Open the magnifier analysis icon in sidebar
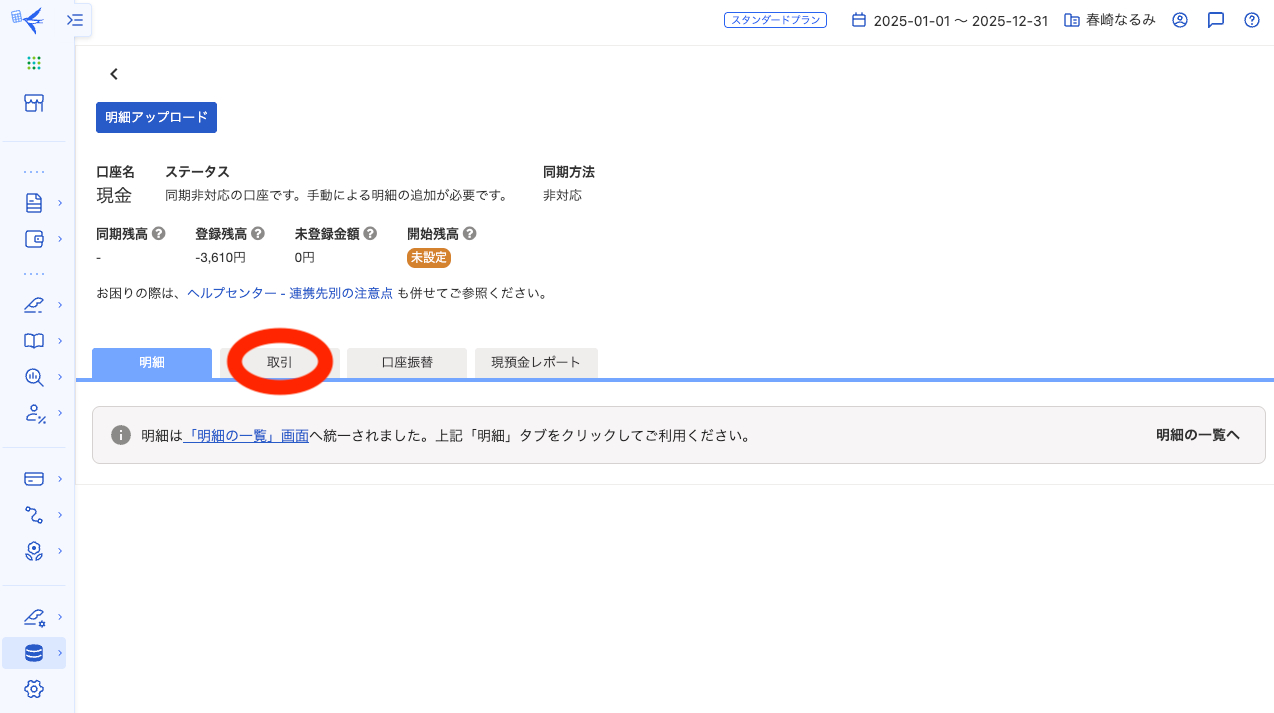This screenshot has height=713, width=1274. (34, 377)
